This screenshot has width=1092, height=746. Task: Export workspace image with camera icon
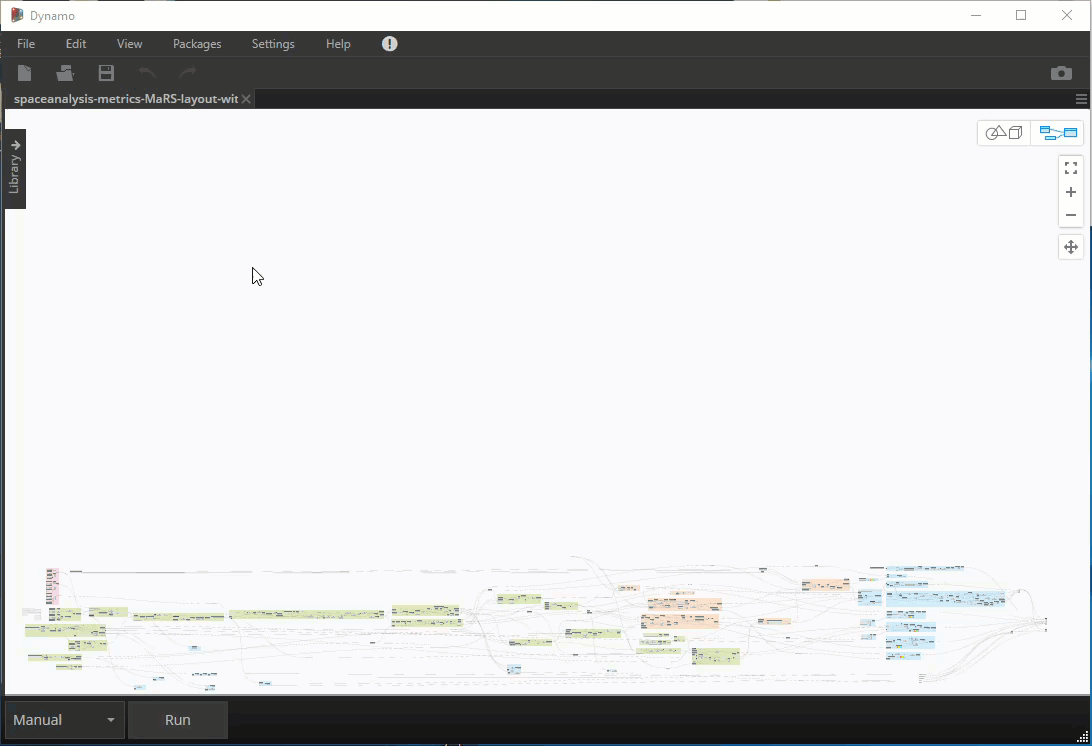click(x=1061, y=73)
